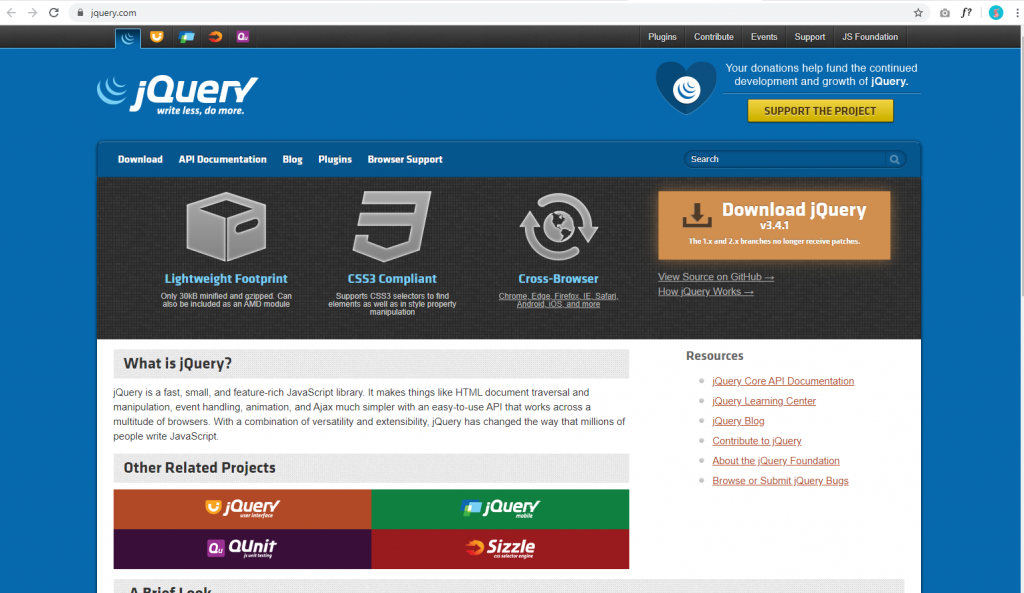This screenshot has width=1024, height=593.
Task: Open the jQuery Mobile project tile
Action: click(500, 509)
